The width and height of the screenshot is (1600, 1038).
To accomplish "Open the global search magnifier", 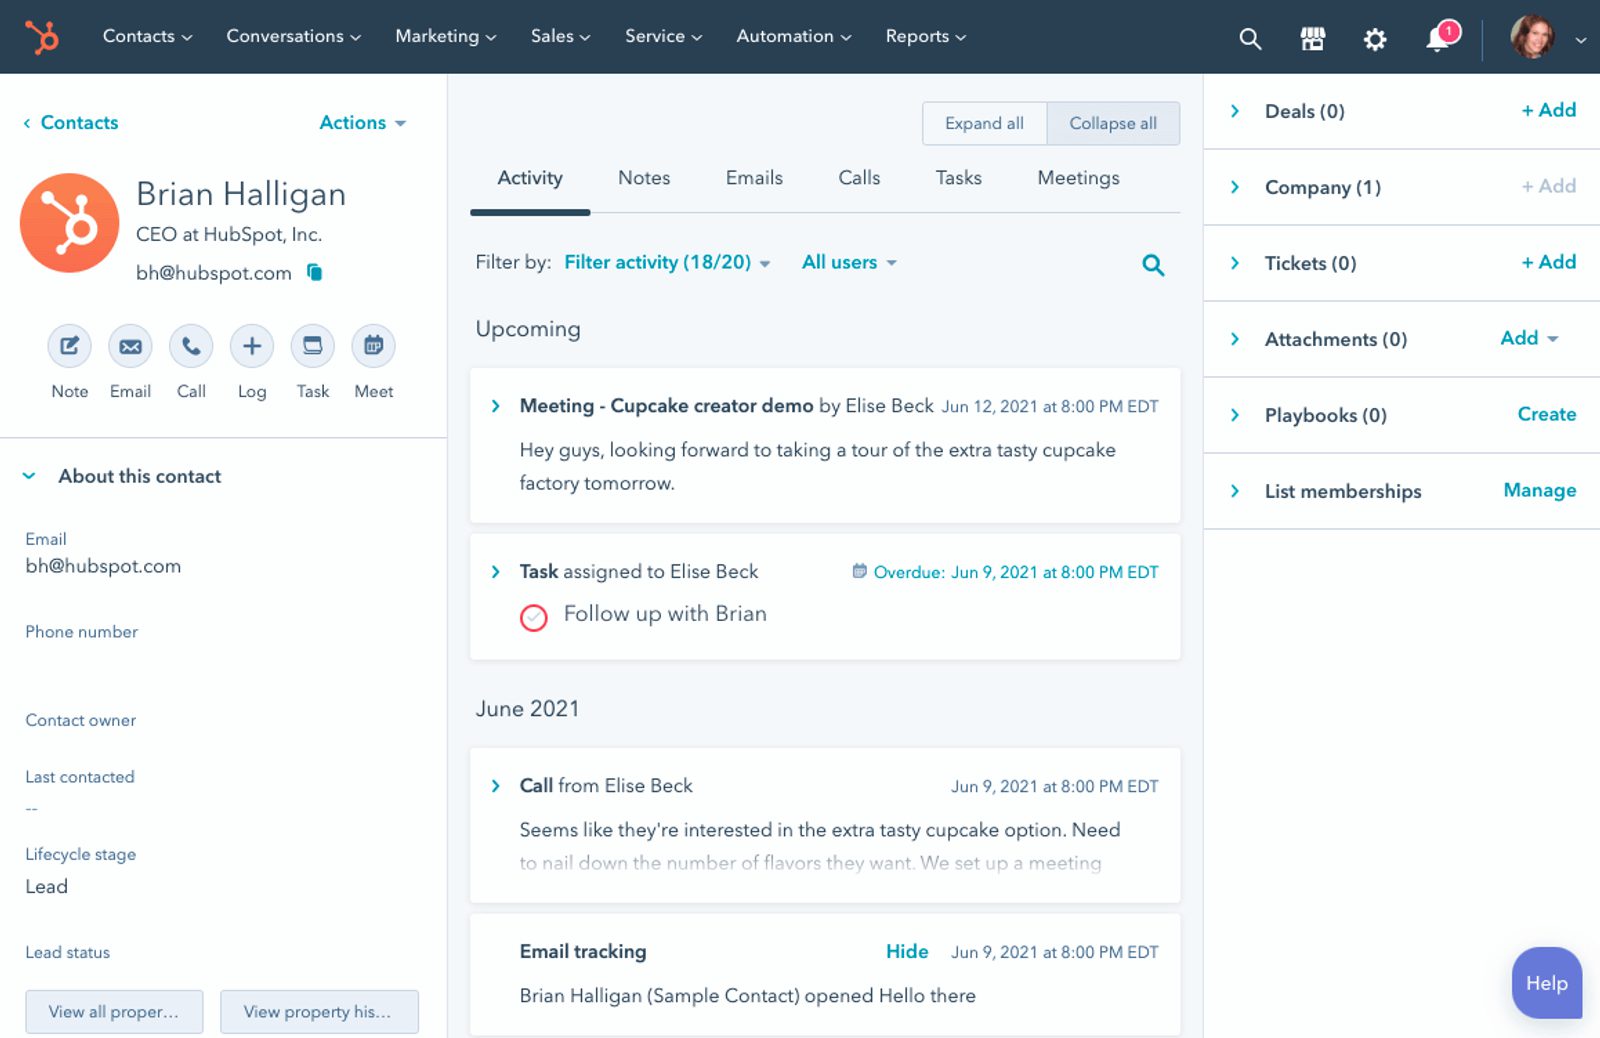I will point(1249,38).
